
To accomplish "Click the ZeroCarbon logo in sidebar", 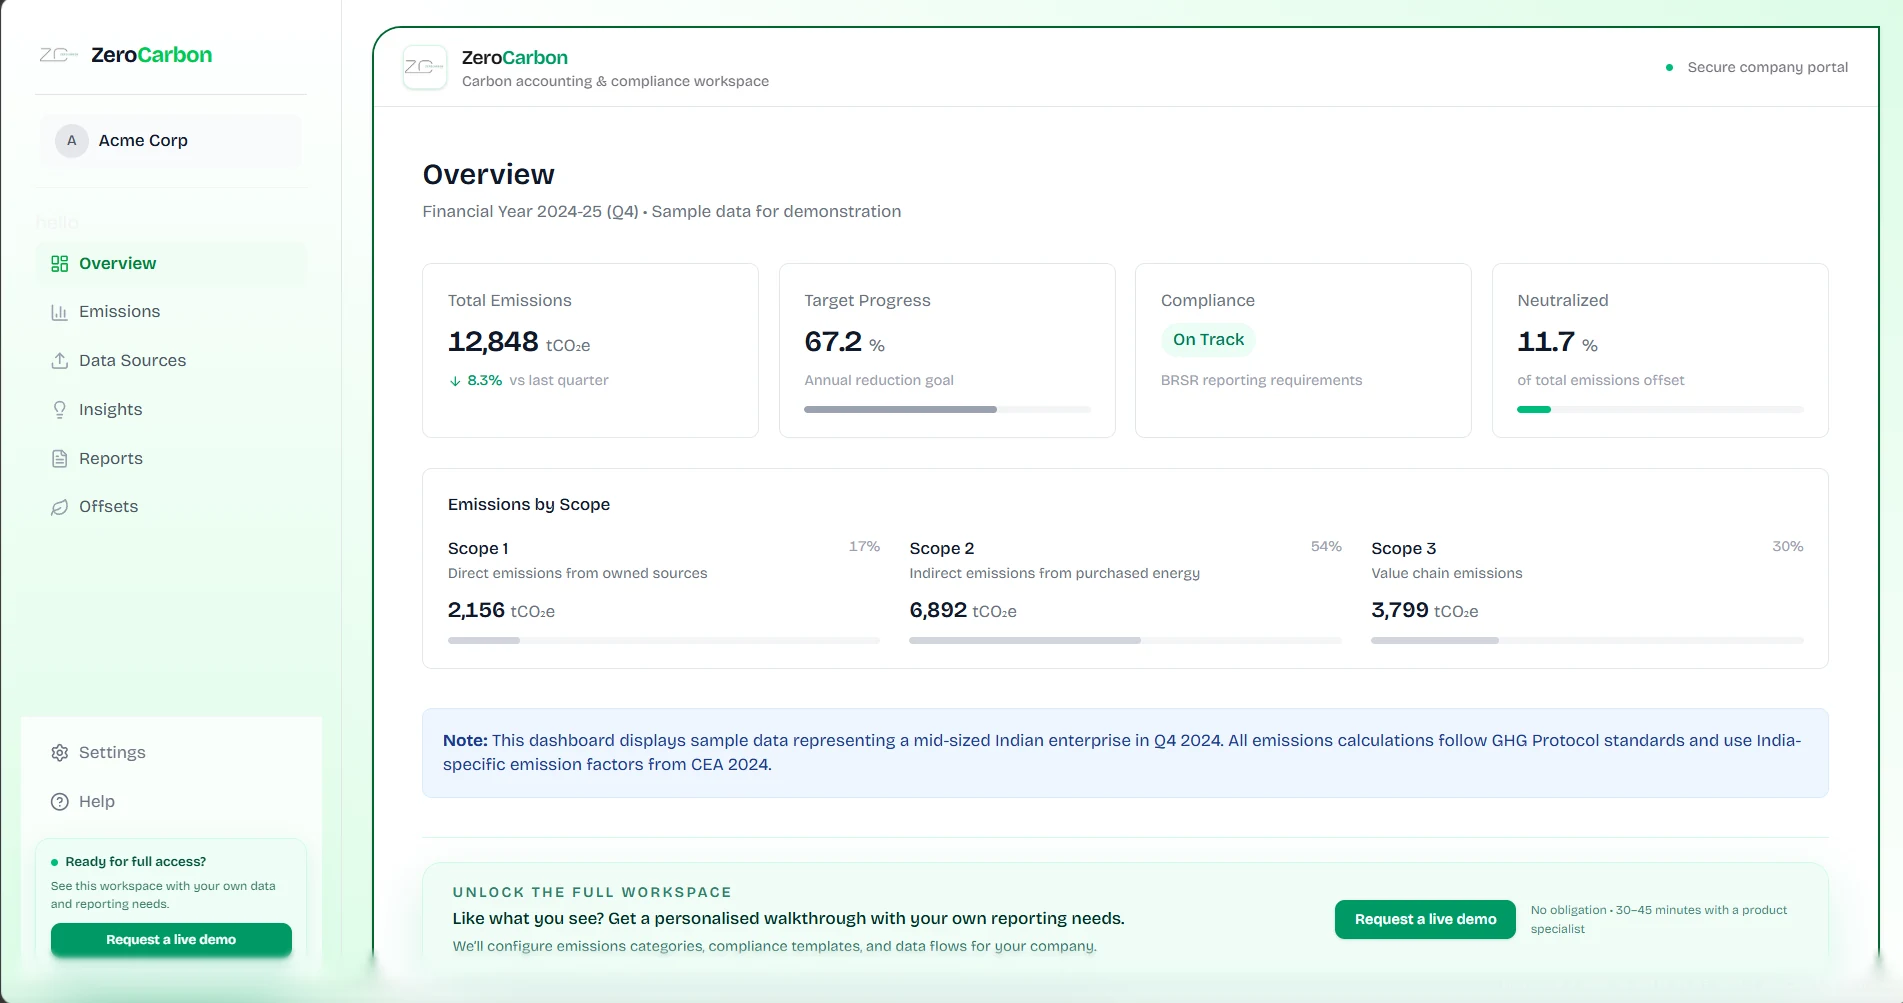I will [125, 55].
